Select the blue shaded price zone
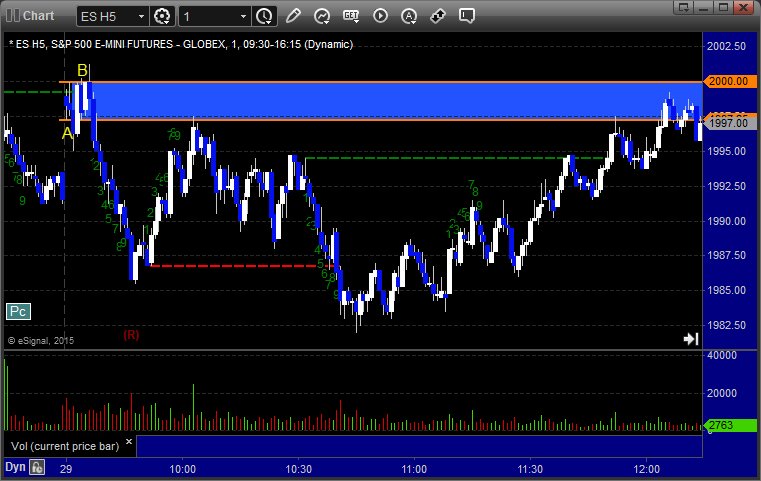The height and width of the screenshot is (481, 761). coord(388,100)
